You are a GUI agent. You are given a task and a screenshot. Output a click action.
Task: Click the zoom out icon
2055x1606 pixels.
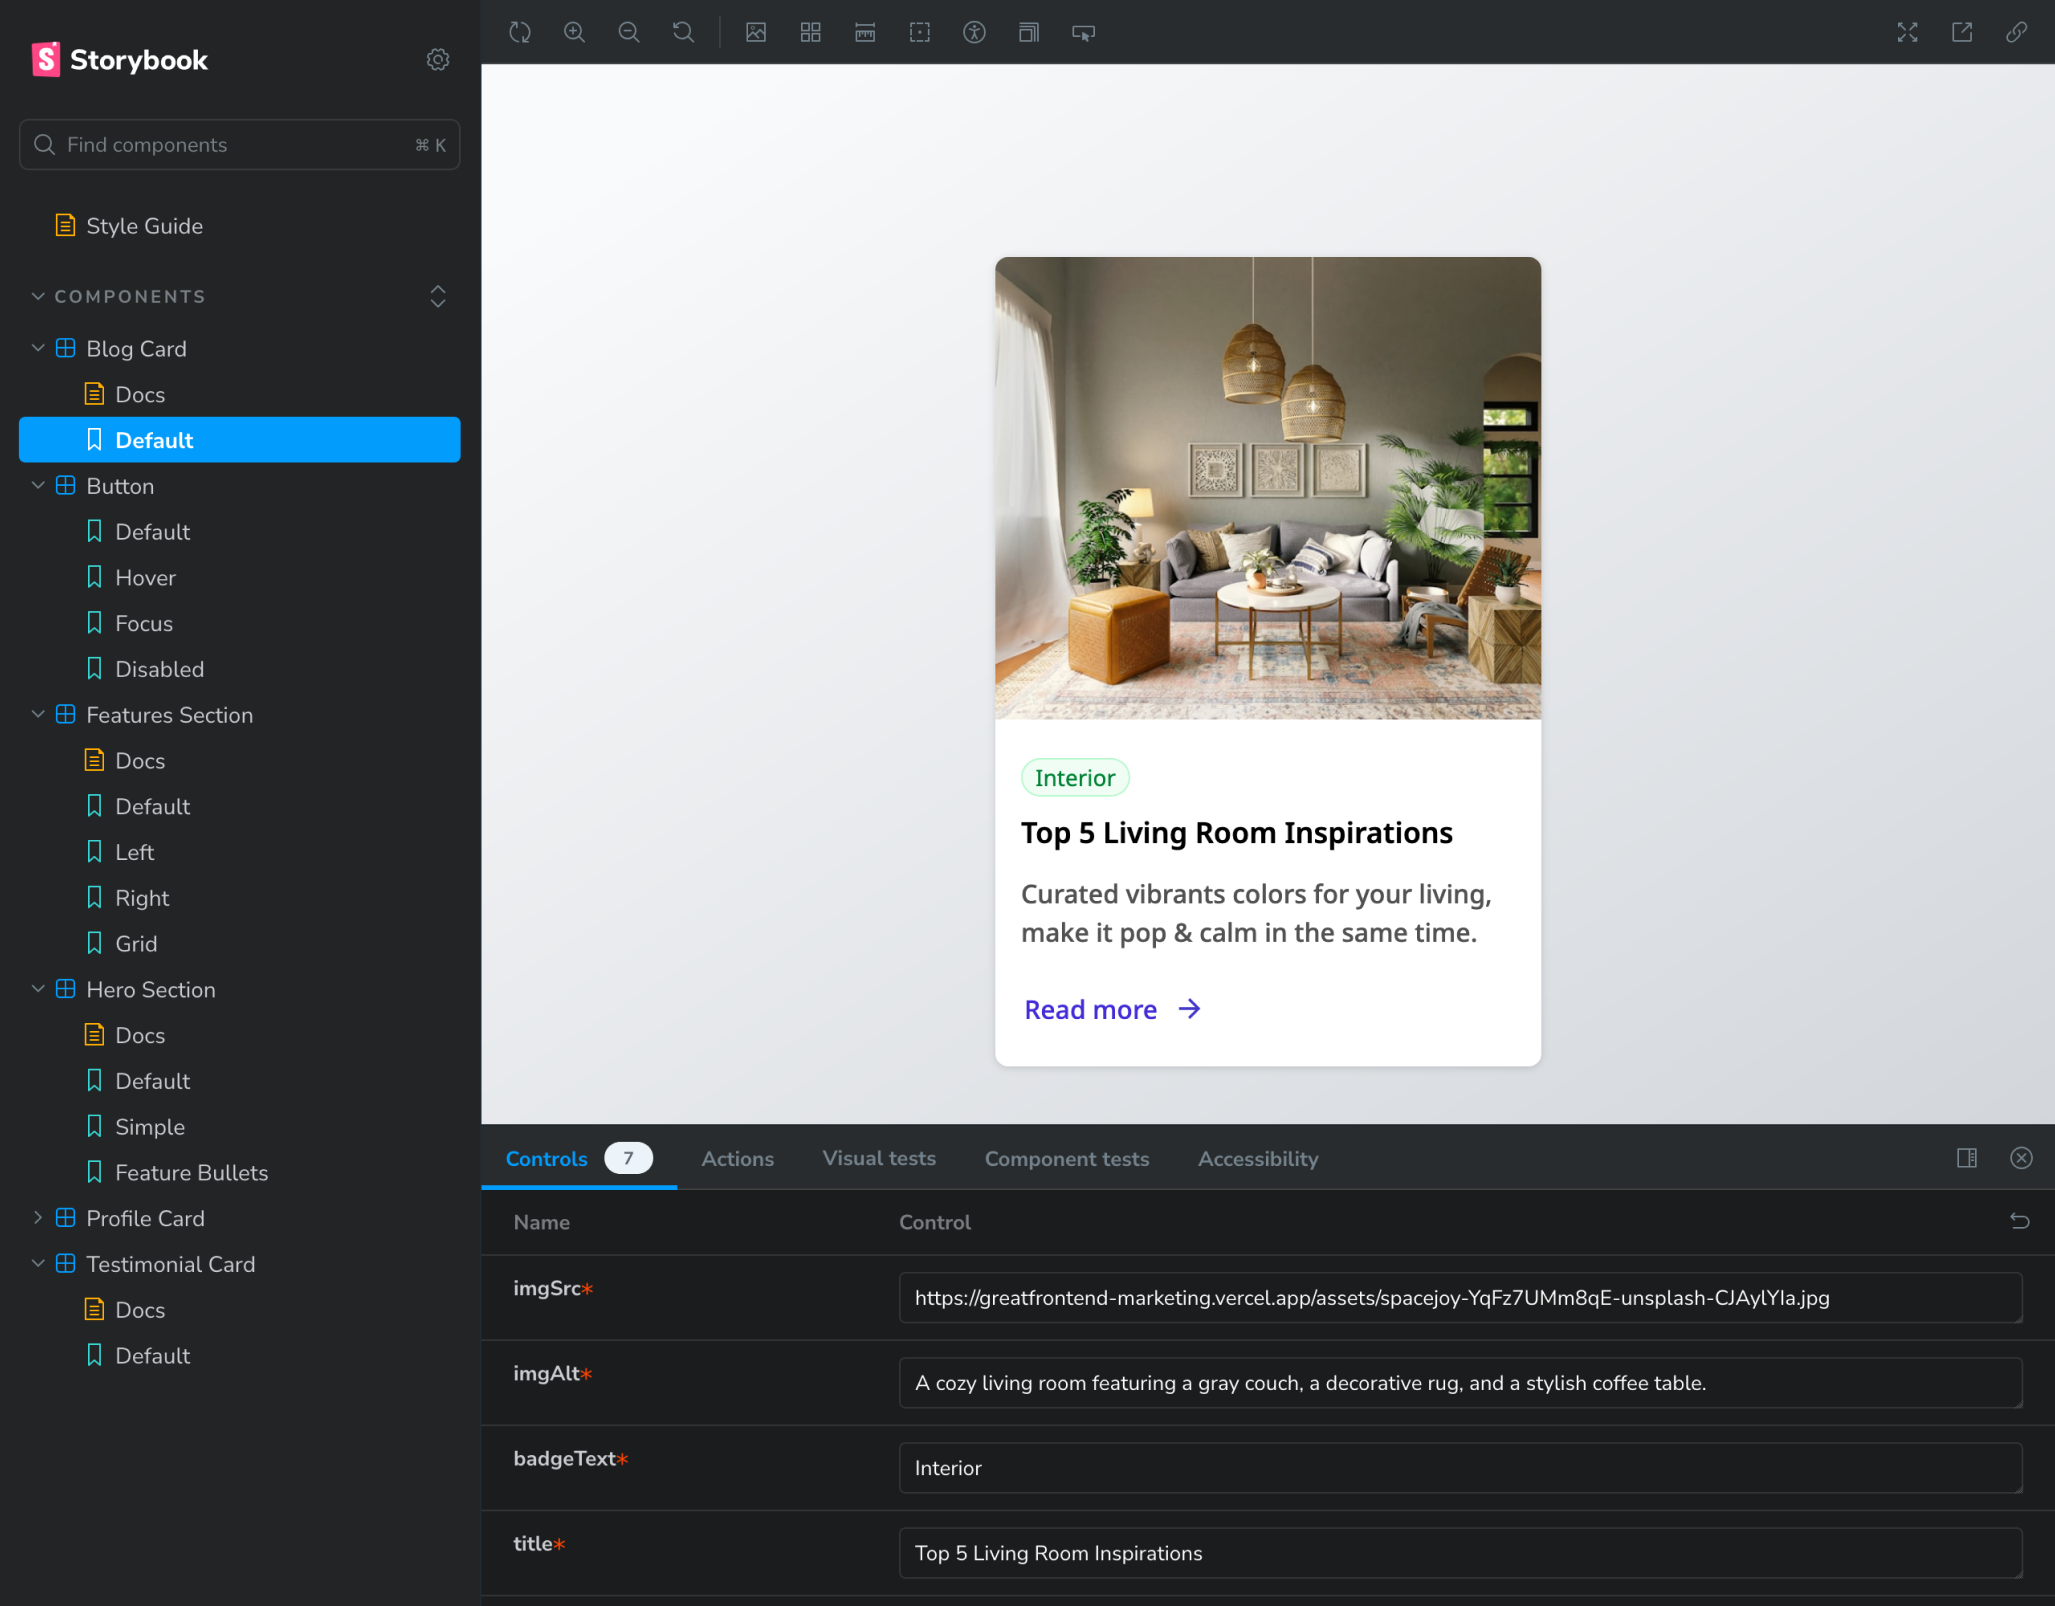click(x=629, y=32)
